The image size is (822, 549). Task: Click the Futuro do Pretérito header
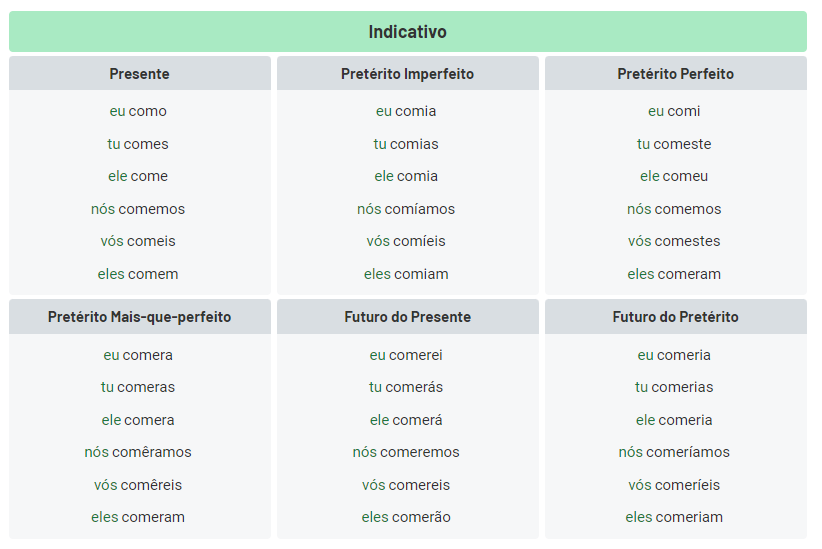click(675, 317)
